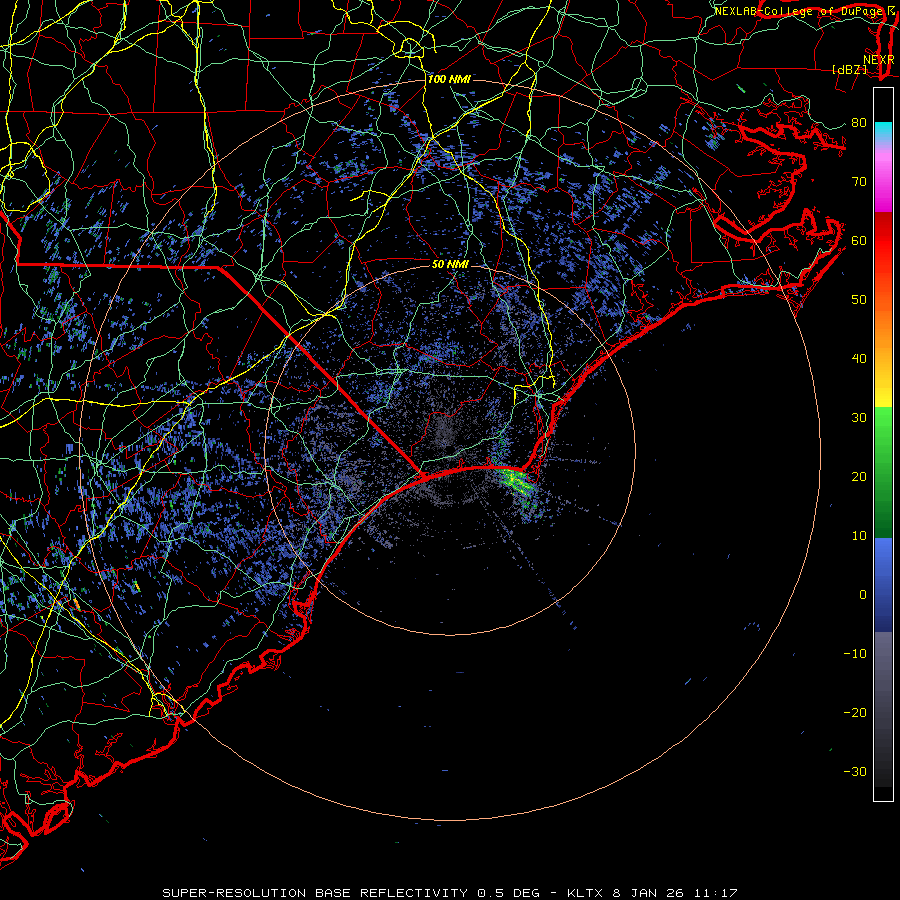Screen dimensions: 900x900
Task: Pick the yellow segment of the color bar
Action: coord(883,390)
